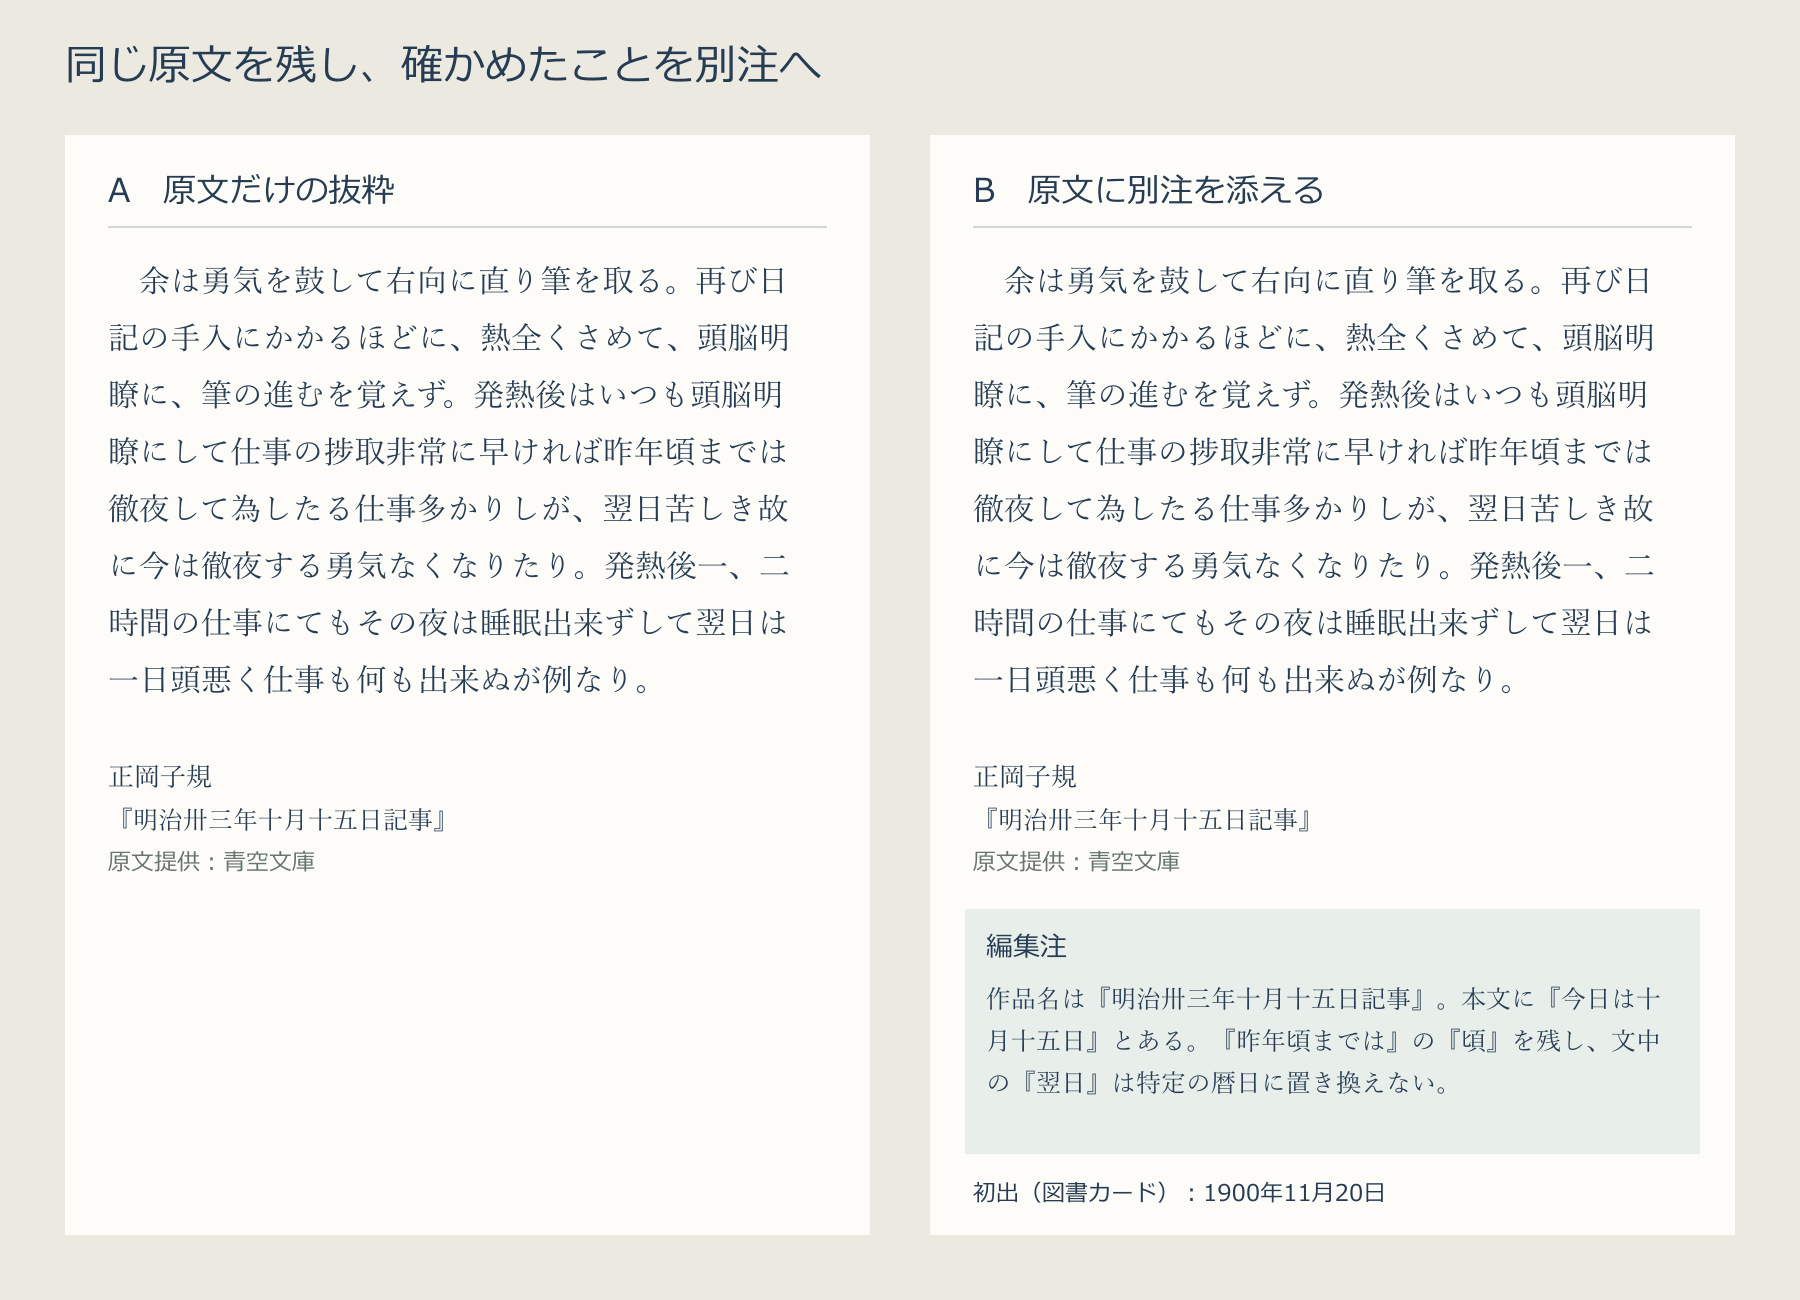Click author name 正岡子規 in card B
The width and height of the screenshot is (1800, 1300).
(x=1025, y=777)
